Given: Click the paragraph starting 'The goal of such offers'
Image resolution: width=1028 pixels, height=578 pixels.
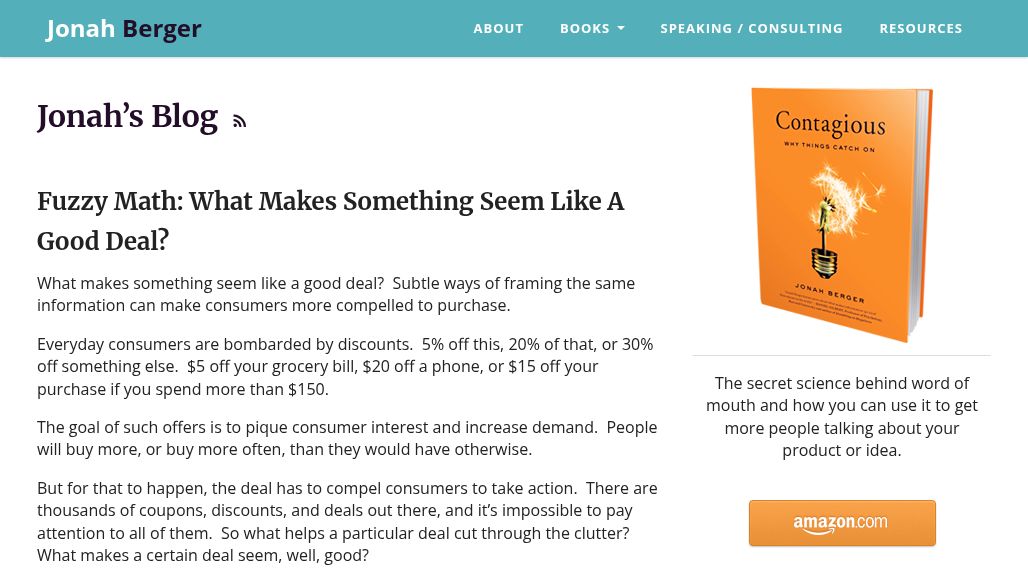Looking at the screenshot, I should [347, 438].
